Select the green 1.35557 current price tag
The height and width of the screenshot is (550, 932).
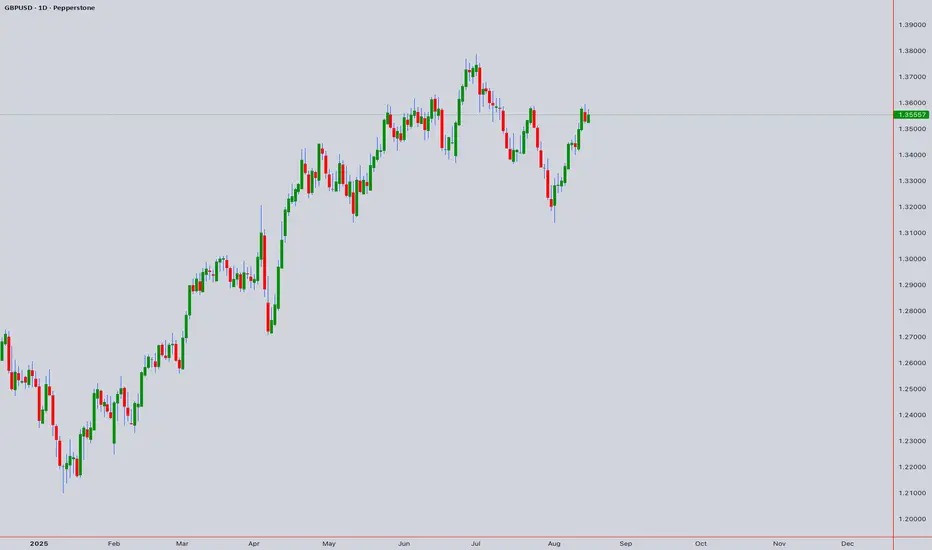tap(912, 114)
